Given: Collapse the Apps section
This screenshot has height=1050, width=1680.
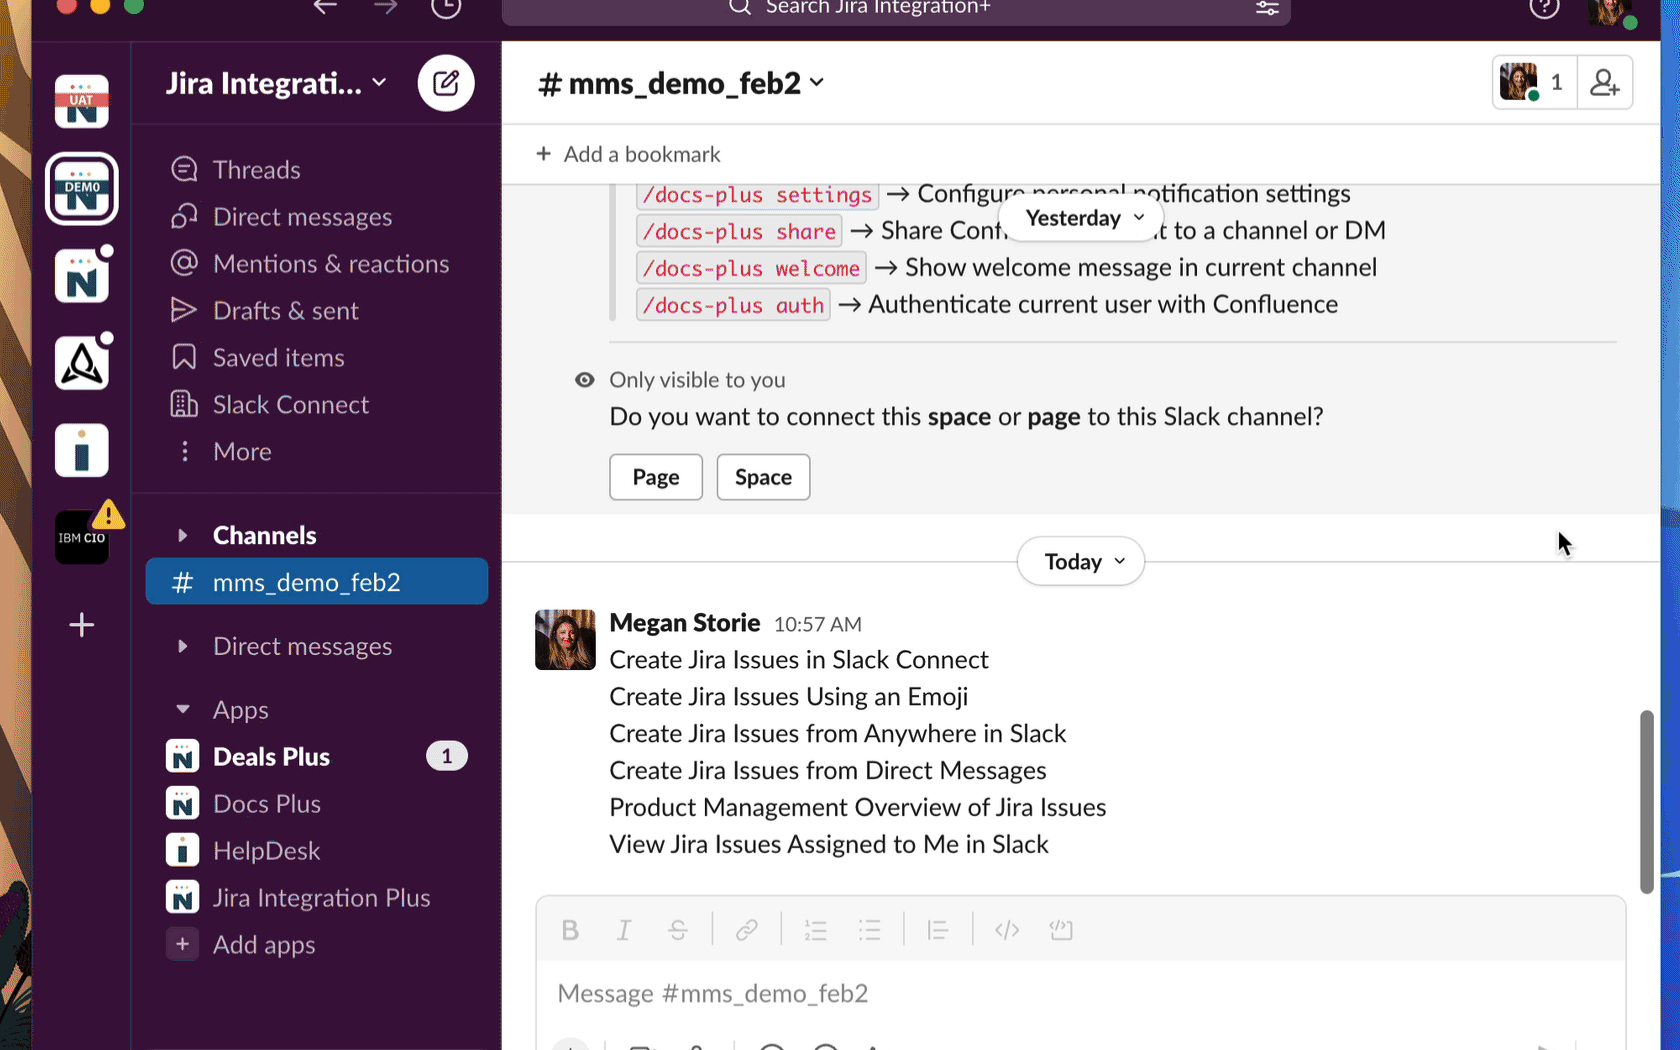Looking at the screenshot, I should tap(183, 710).
